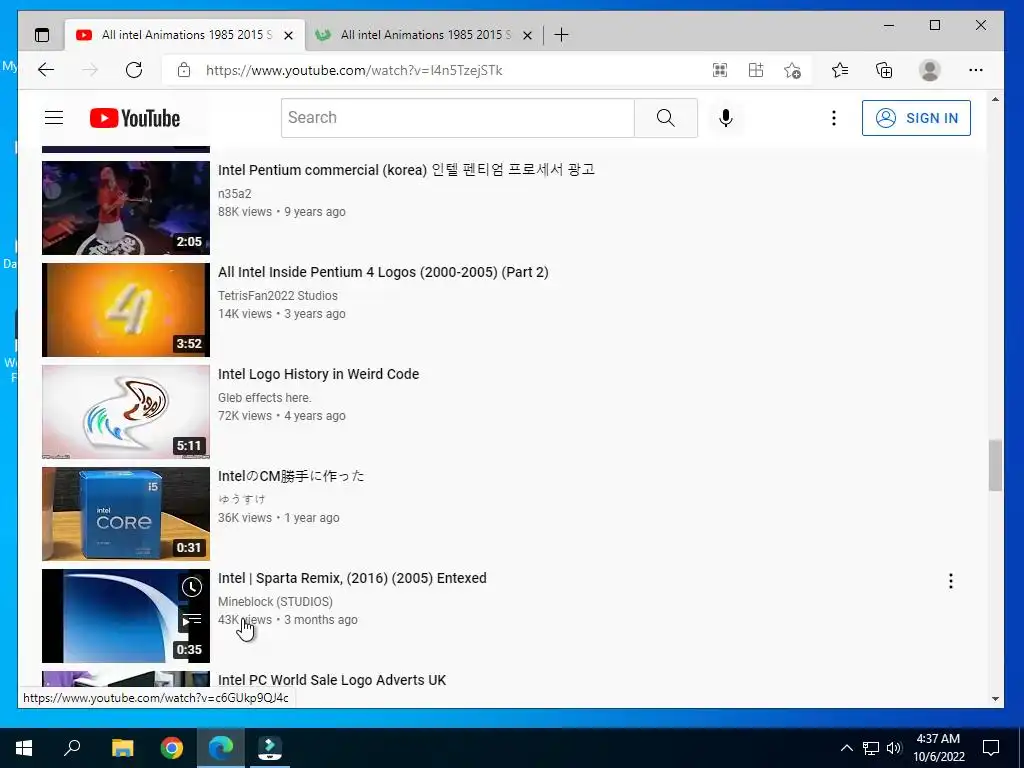Open options menu for Sparta Remix video

[951, 581]
